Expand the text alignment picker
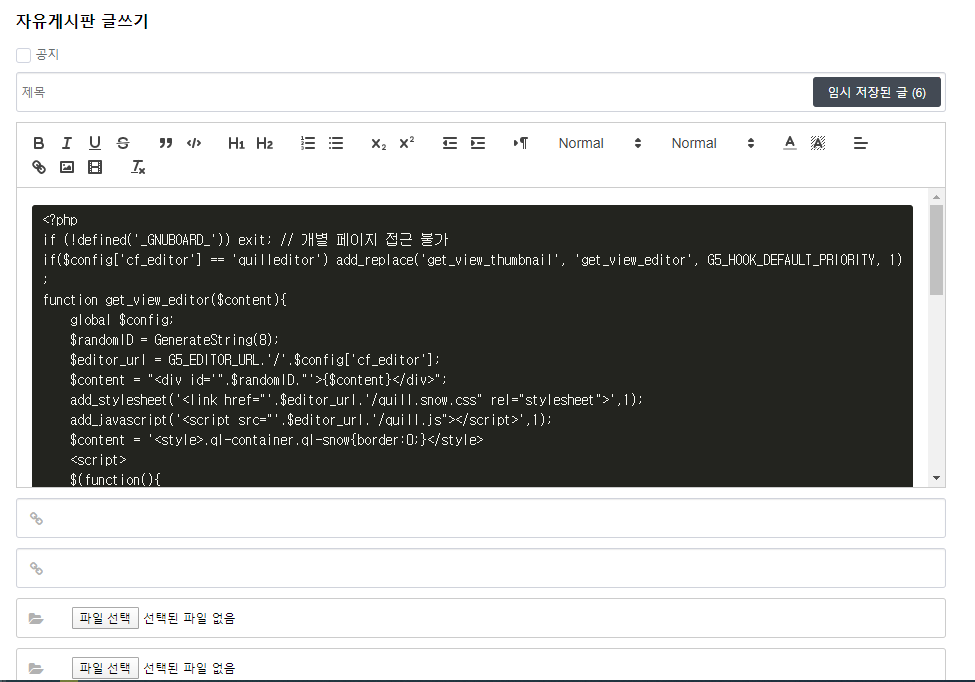The image size is (975, 682). [x=860, y=143]
